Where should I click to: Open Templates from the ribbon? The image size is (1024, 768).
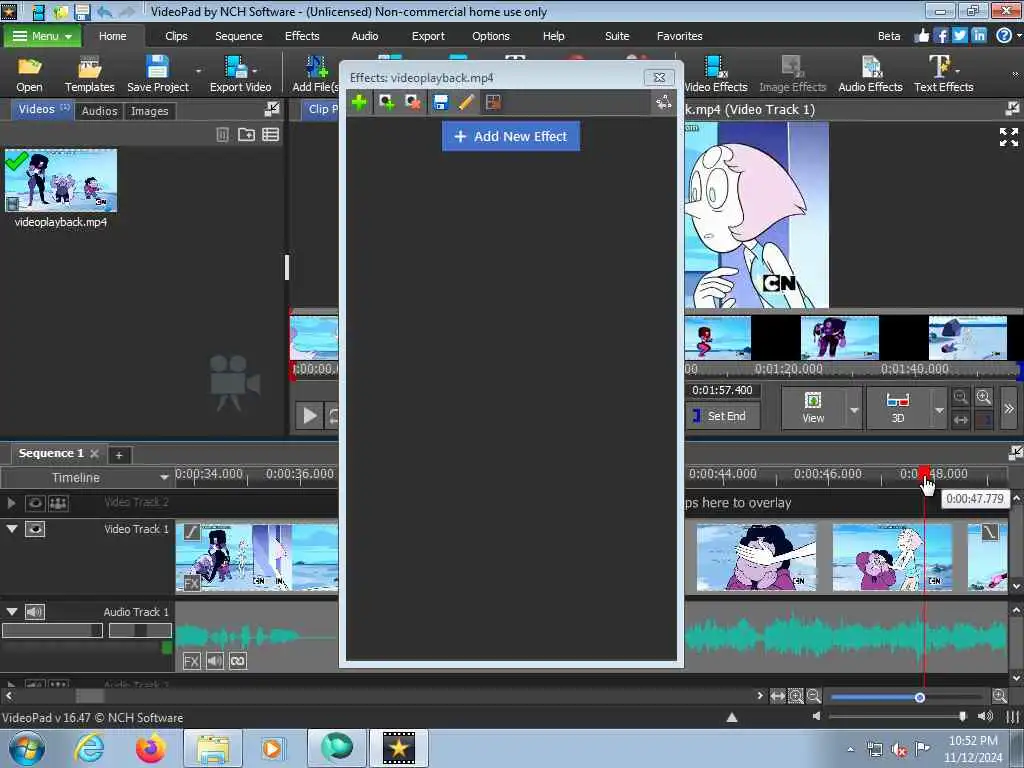tap(89, 74)
